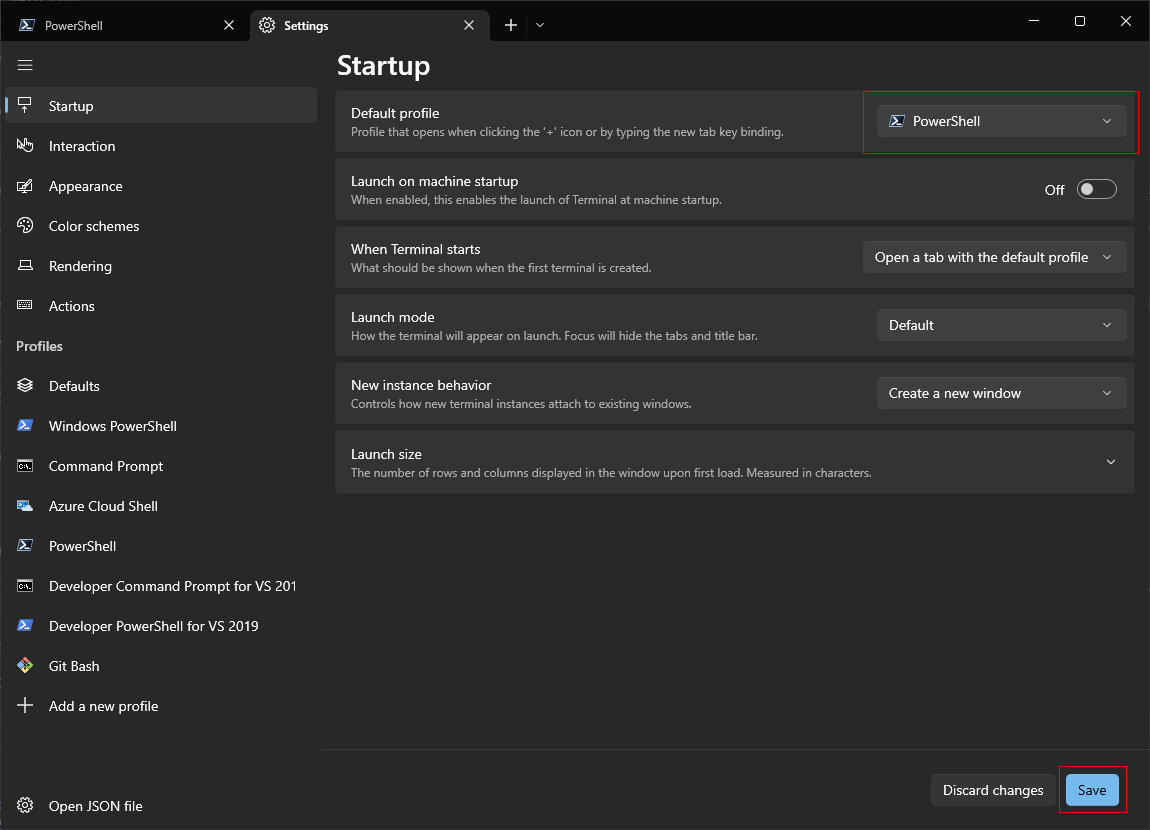1150x830 pixels.
Task: Open the new tab profile dropdown arrow
Action: [x=540, y=25]
